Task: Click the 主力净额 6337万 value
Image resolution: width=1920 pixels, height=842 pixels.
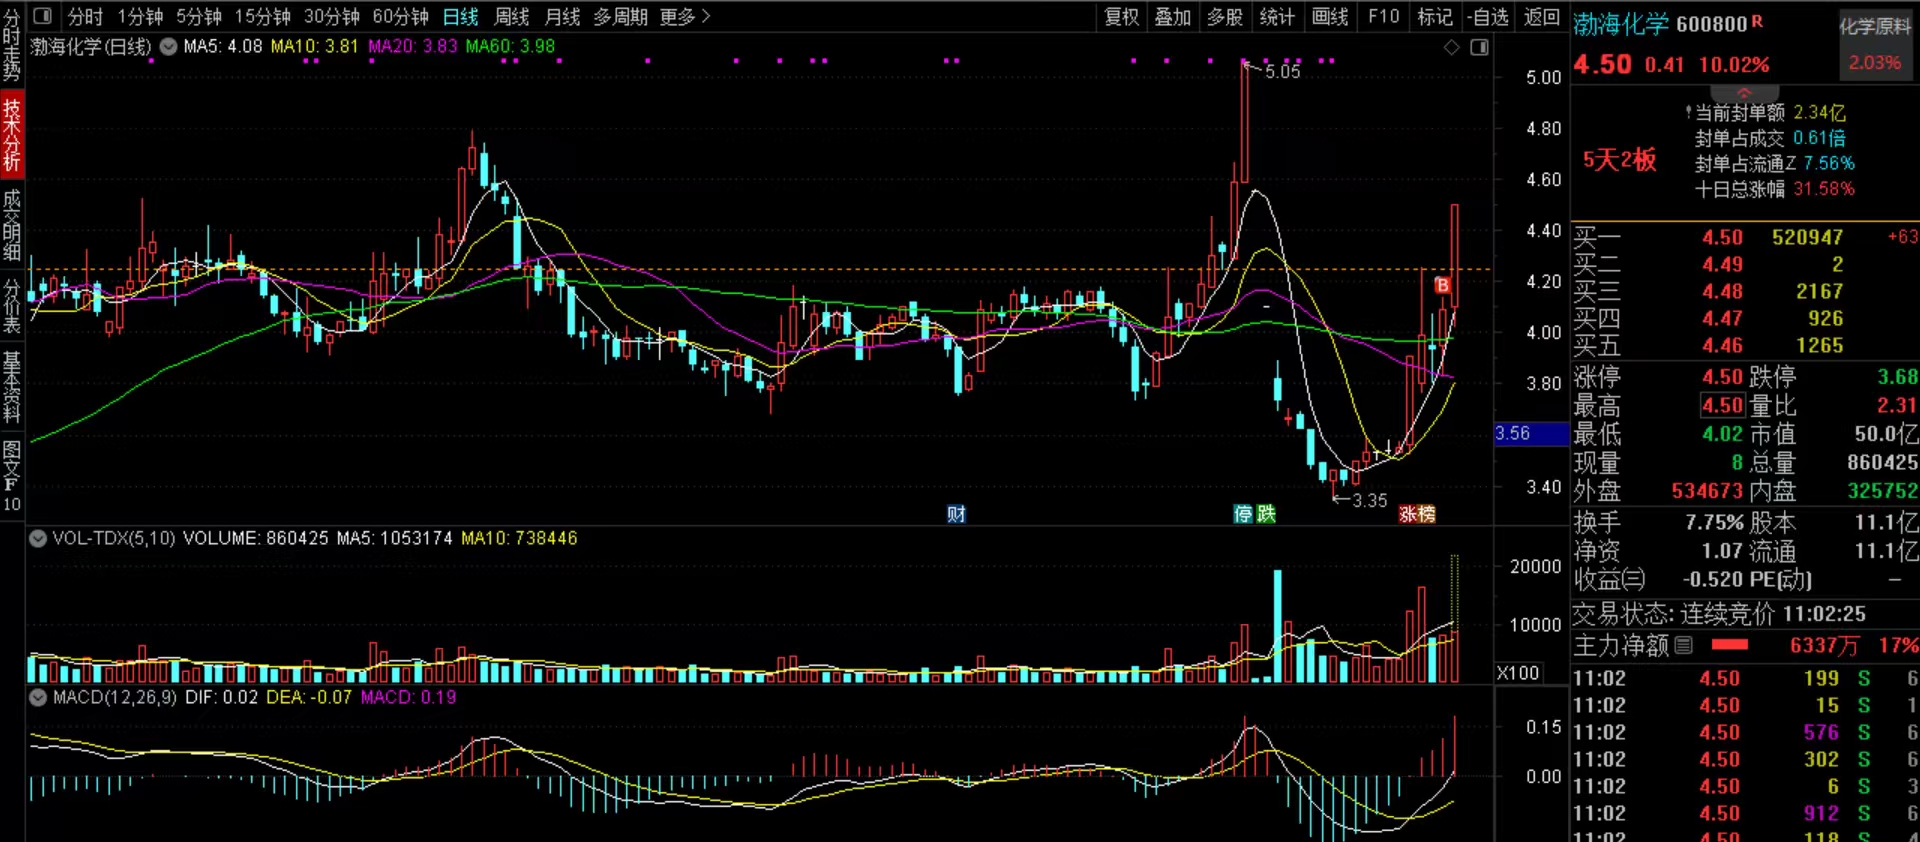Action: pyautogui.click(x=1824, y=646)
